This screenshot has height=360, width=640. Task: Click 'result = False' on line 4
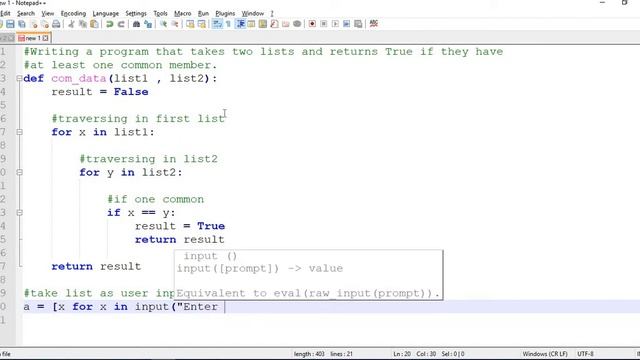pyautogui.click(x=100, y=92)
